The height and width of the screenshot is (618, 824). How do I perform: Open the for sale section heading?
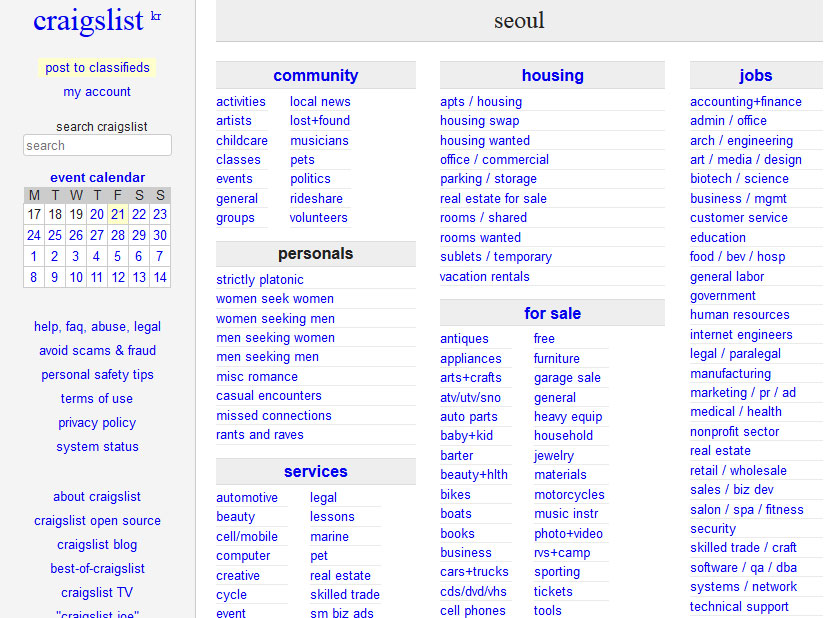[x=552, y=313]
